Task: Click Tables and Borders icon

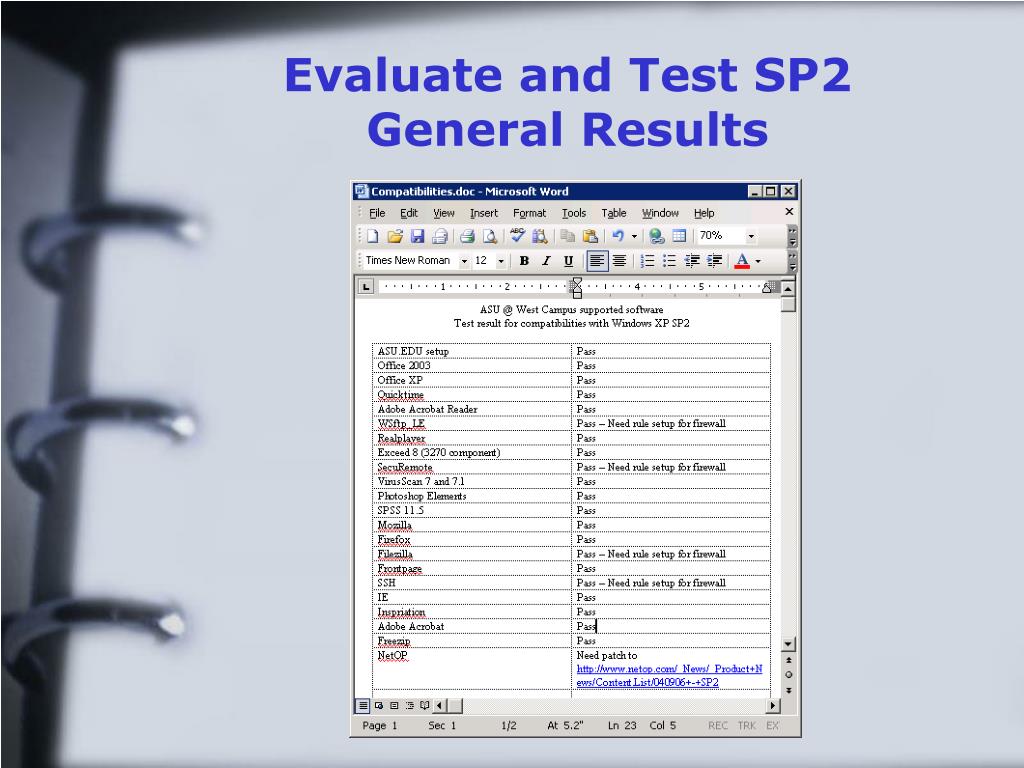Action: (679, 236)
